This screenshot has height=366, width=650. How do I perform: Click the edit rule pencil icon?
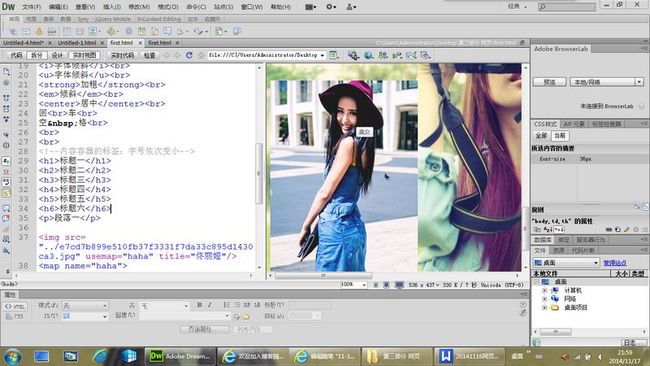click(x=627, y=230)
